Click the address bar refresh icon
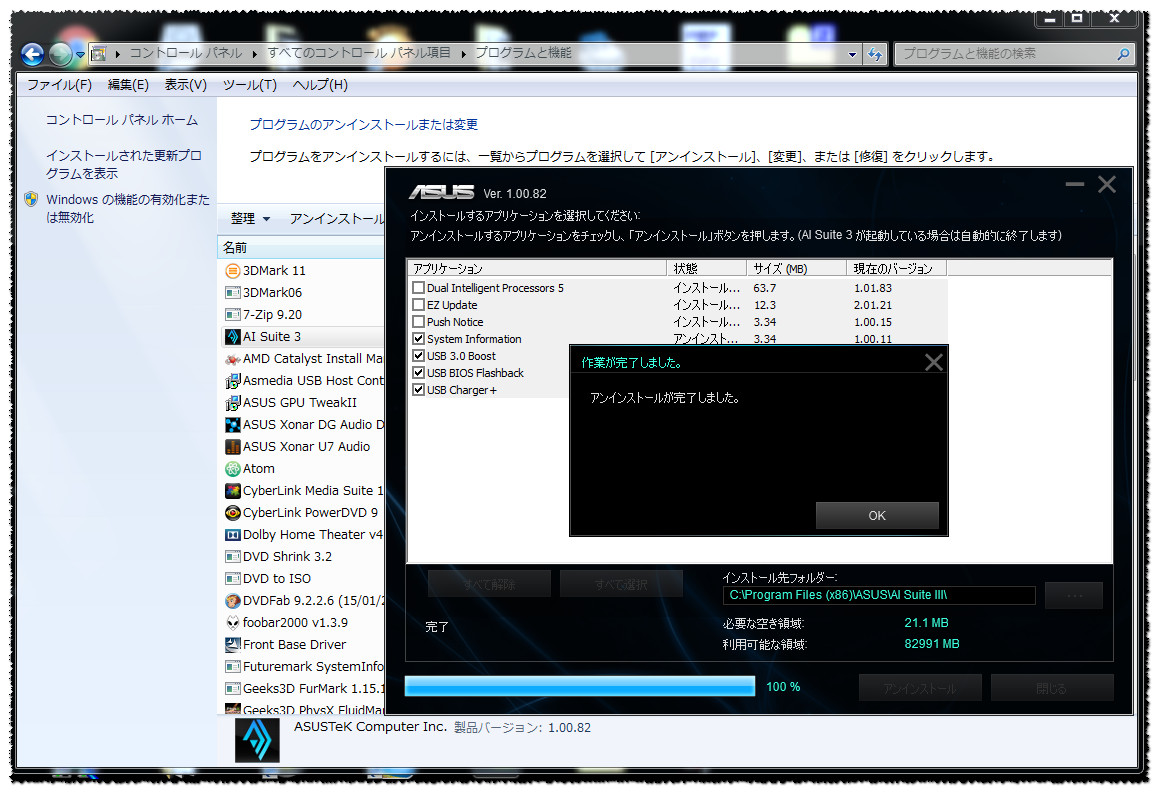 pyautogui.click(x=874, y=54)
